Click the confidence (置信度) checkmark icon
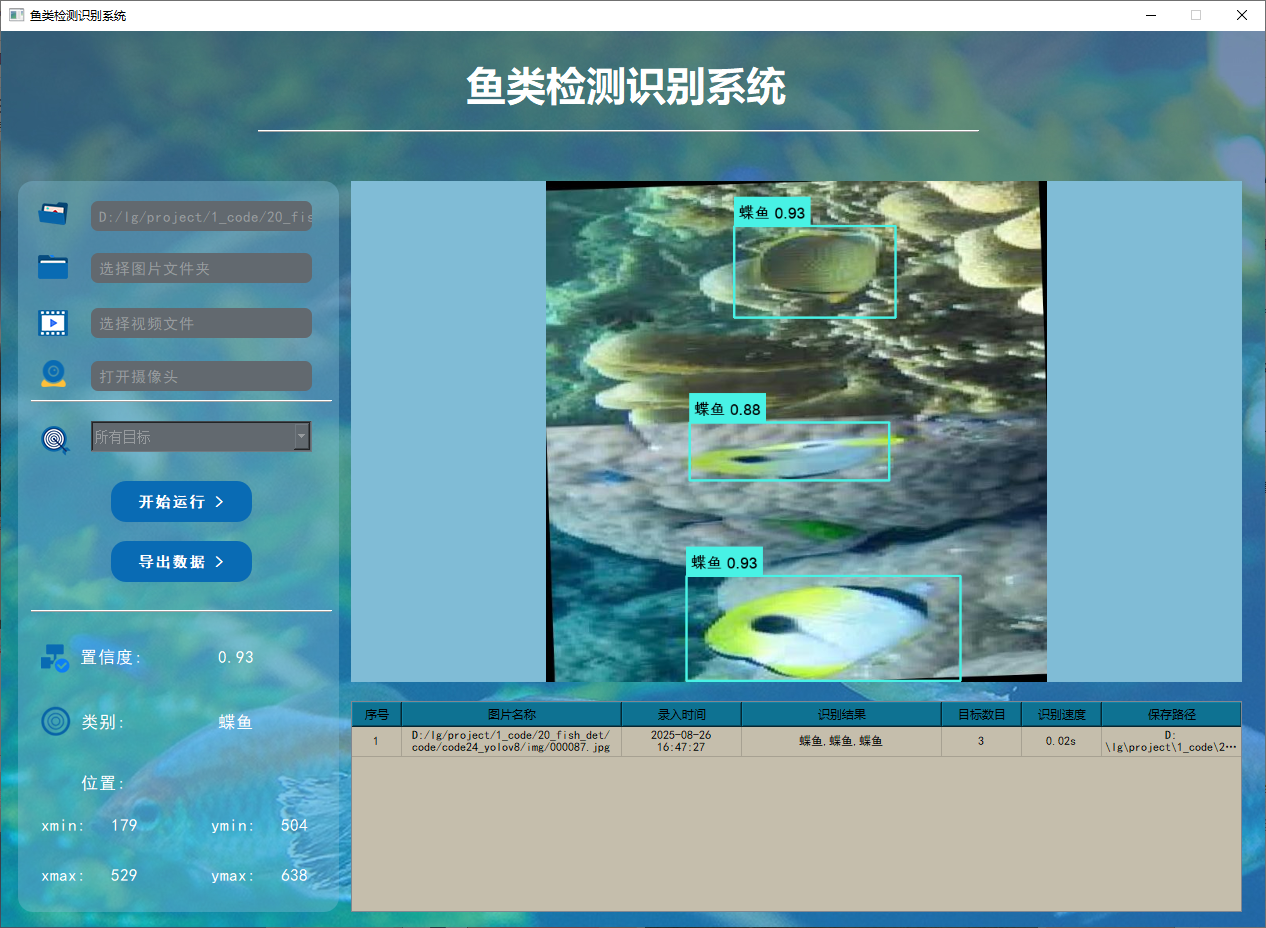This screenshot has width=1266, height=928. (55, 657)
